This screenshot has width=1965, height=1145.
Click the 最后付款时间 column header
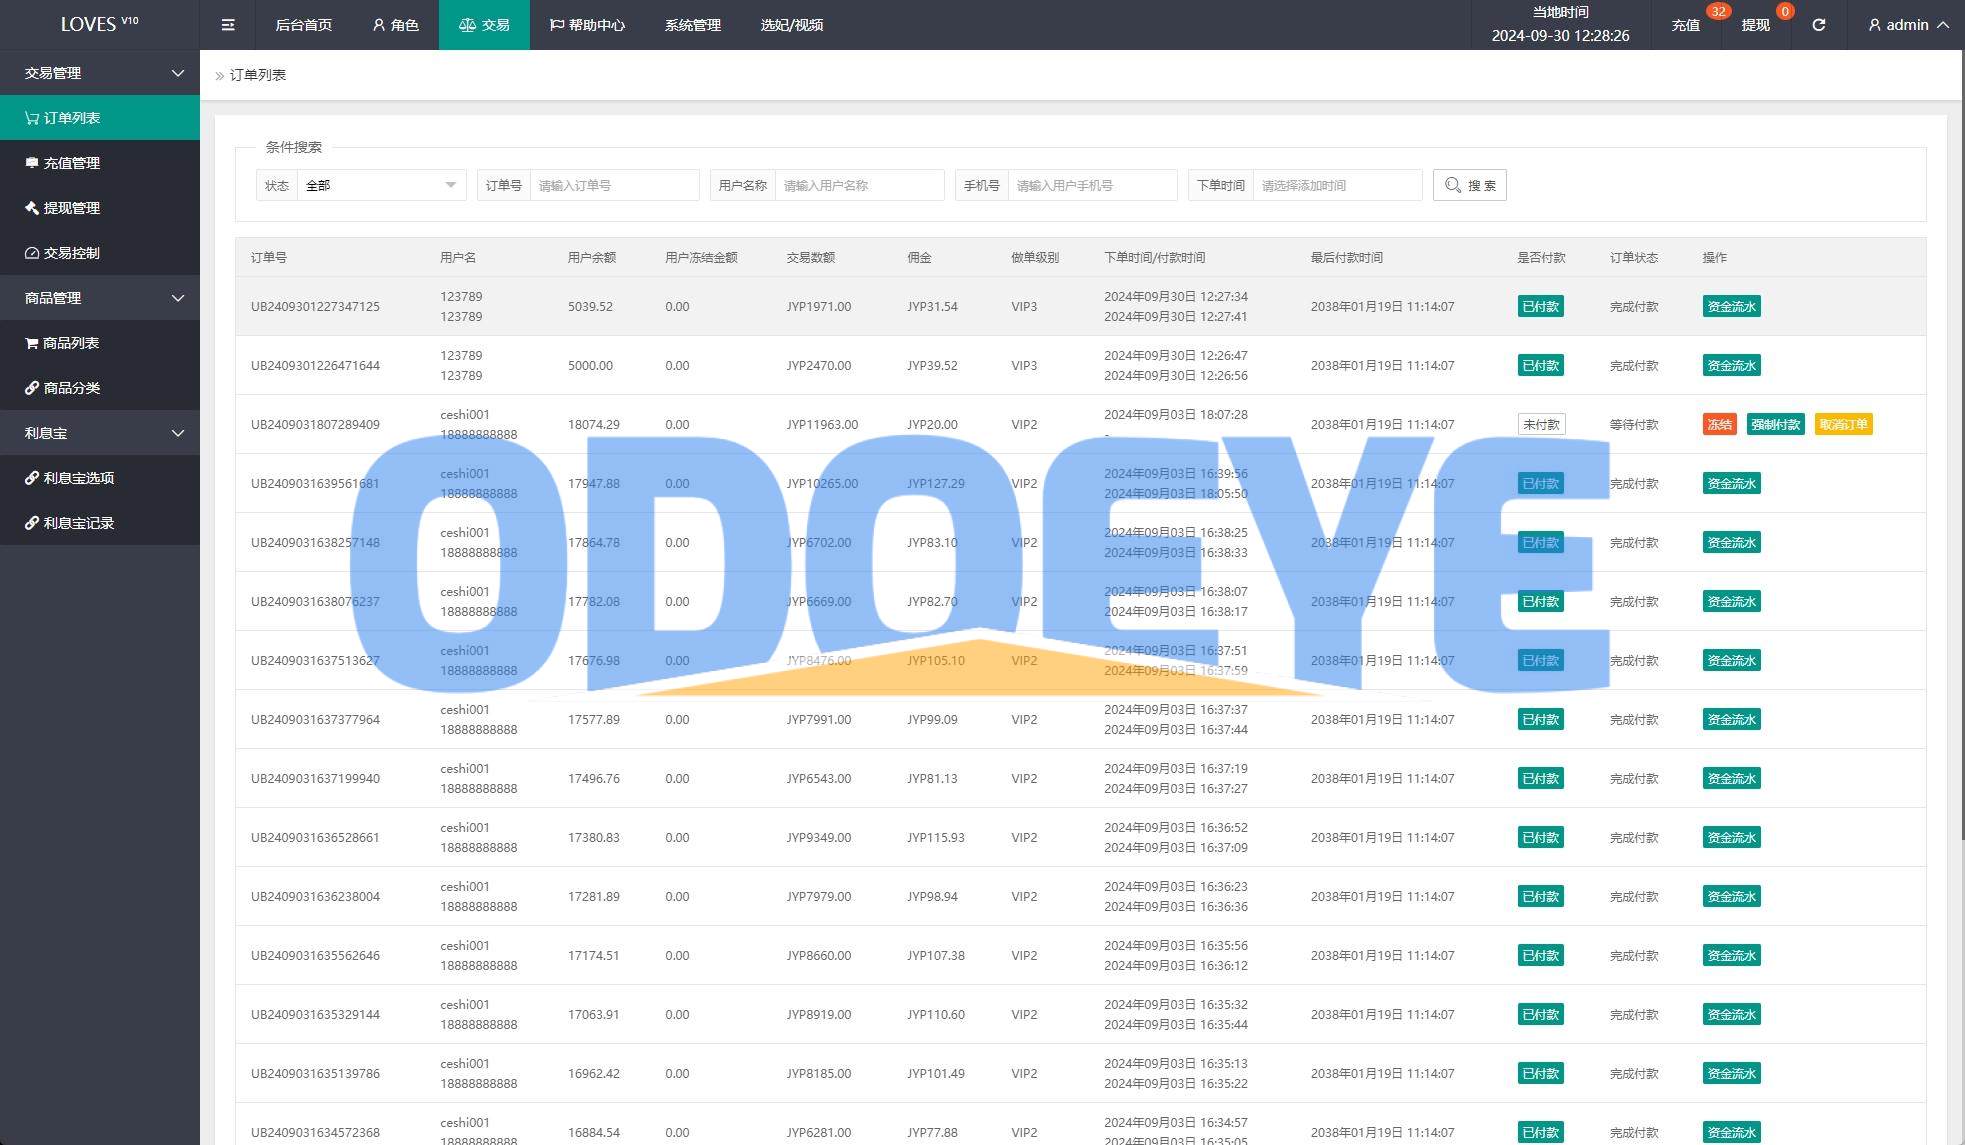[x=1347, y=257]
